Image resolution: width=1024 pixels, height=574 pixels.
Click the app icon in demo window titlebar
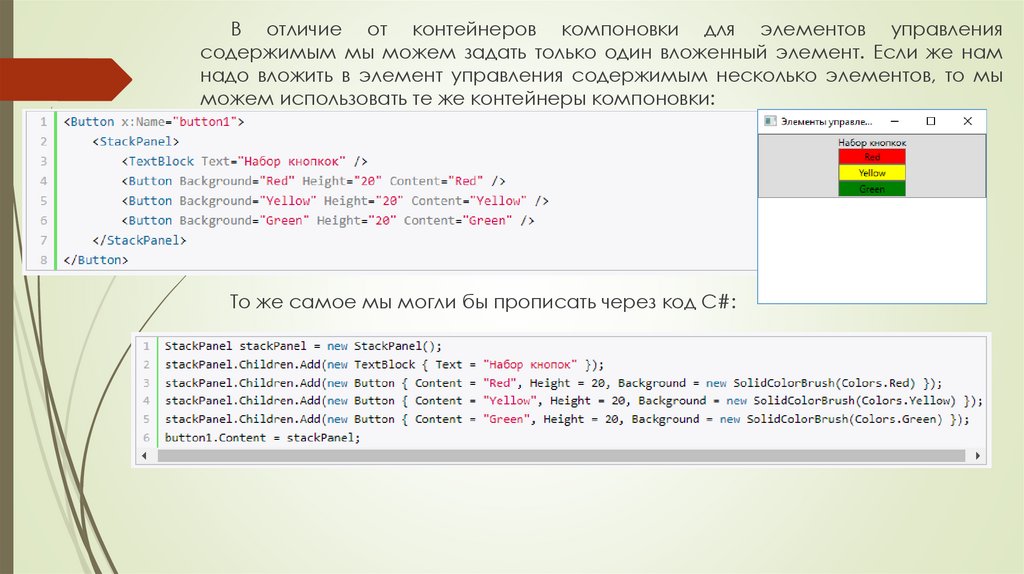coord(770,121)
